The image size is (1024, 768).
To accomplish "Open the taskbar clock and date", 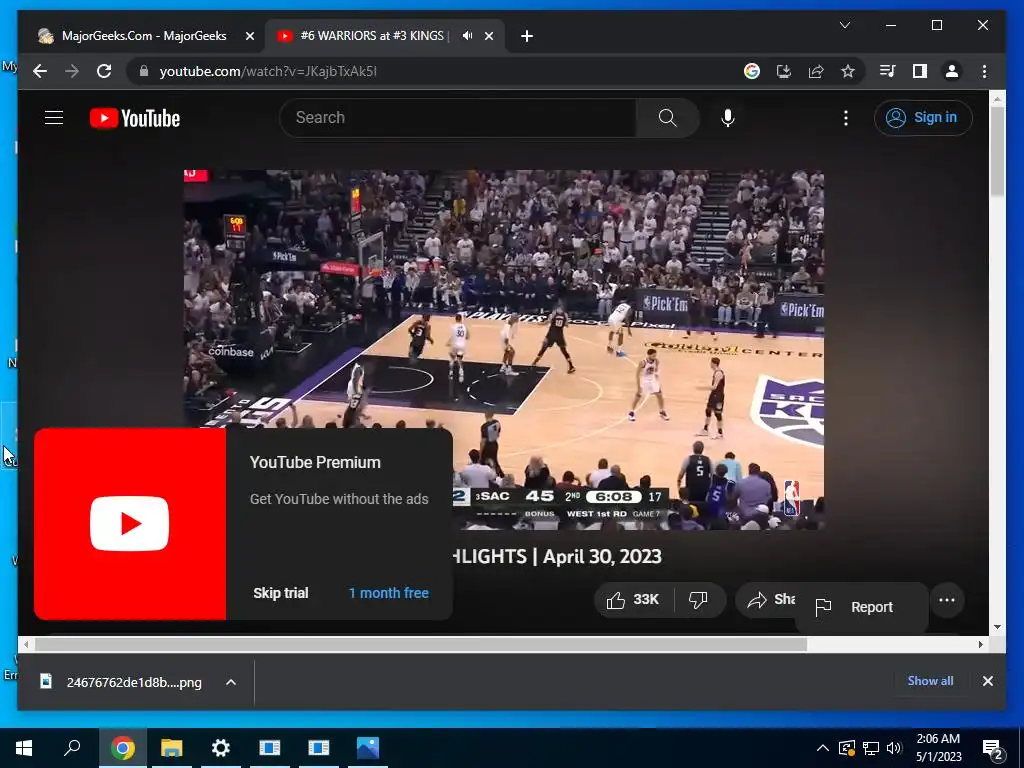I will tap(938, 748).
